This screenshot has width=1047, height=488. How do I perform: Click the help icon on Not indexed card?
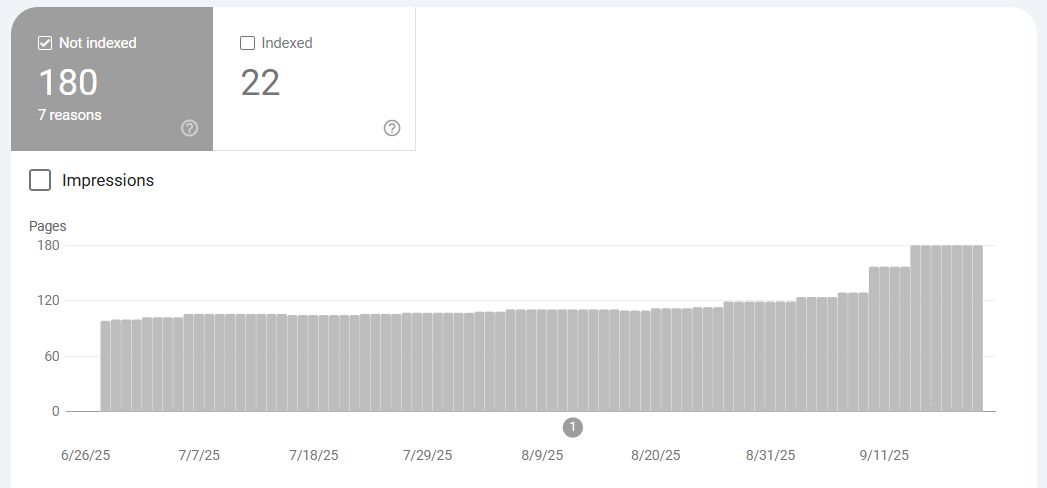tap(189, 128)
